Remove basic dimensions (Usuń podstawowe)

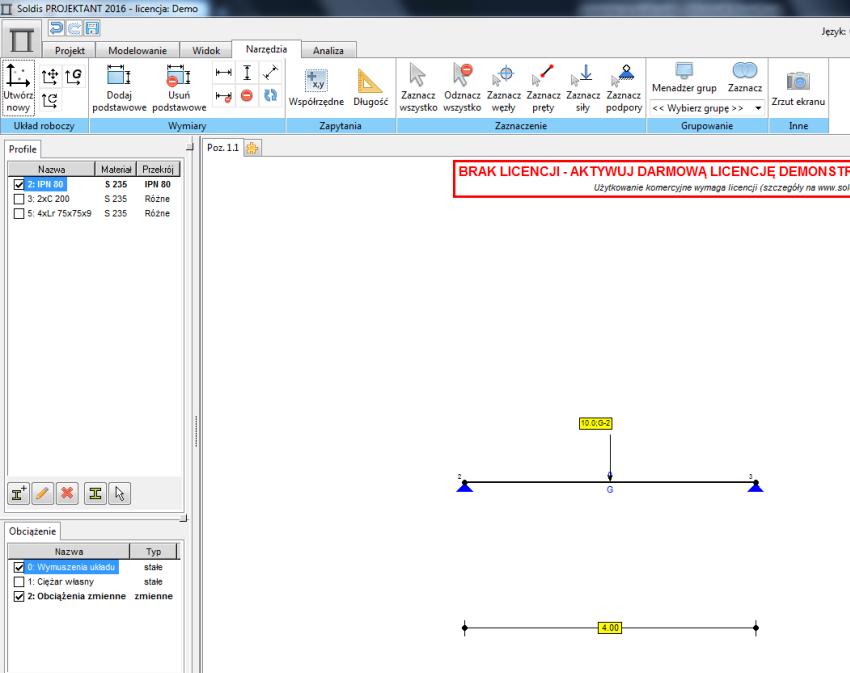tap(179, 88)
